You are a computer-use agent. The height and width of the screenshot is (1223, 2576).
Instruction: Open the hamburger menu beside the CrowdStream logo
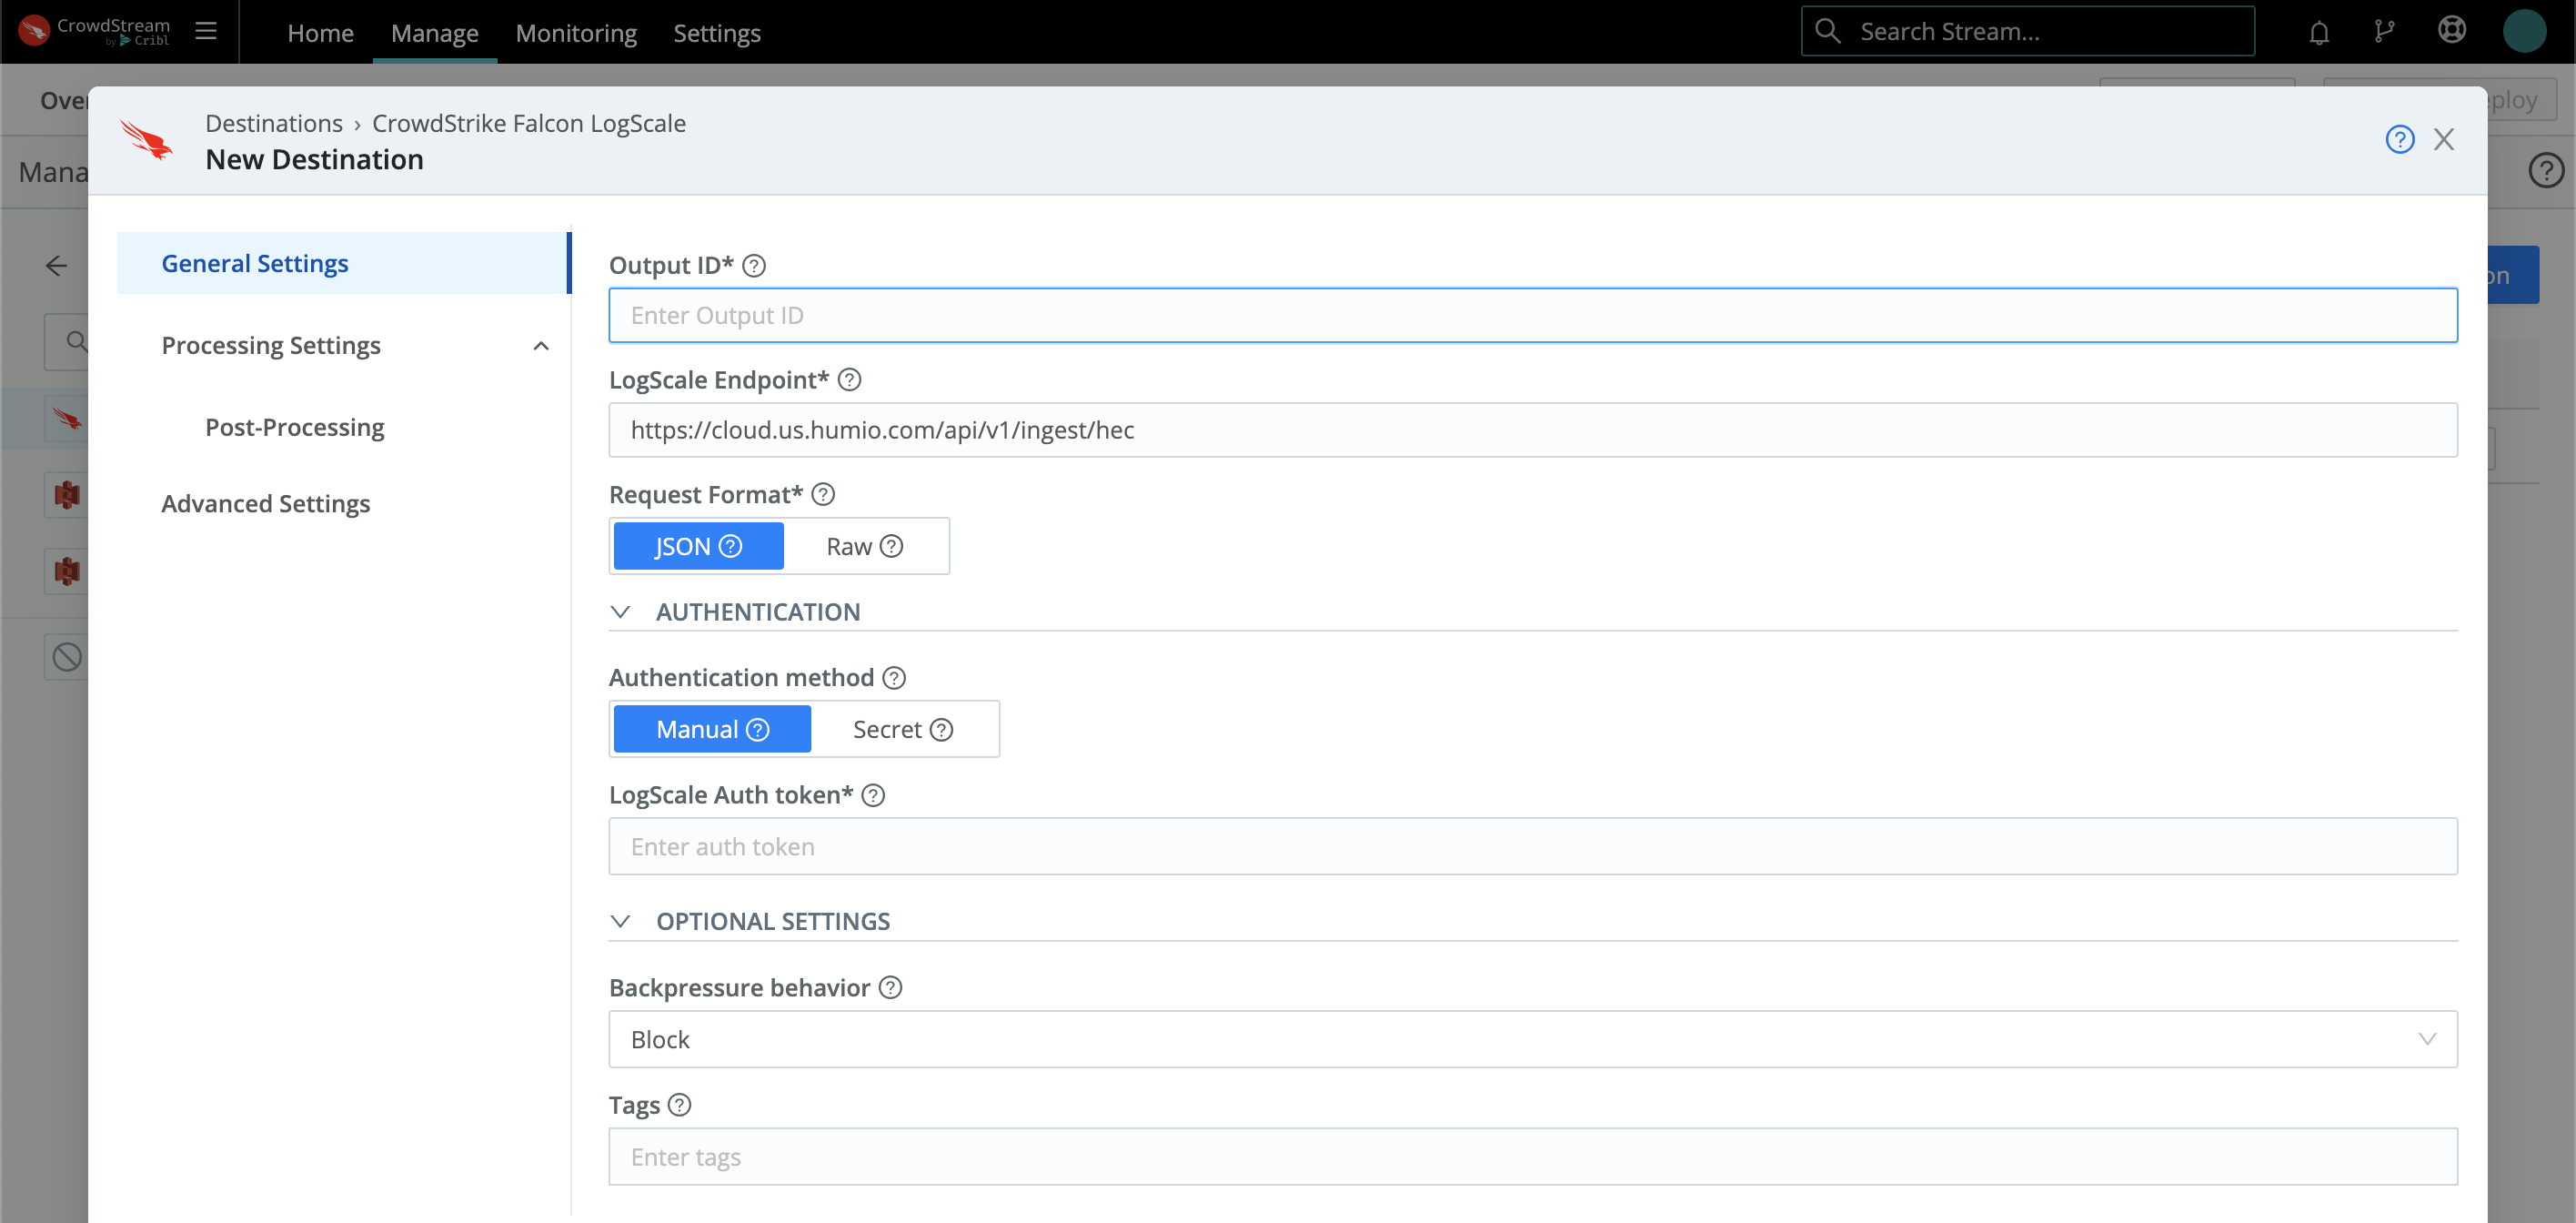(206, 31)
